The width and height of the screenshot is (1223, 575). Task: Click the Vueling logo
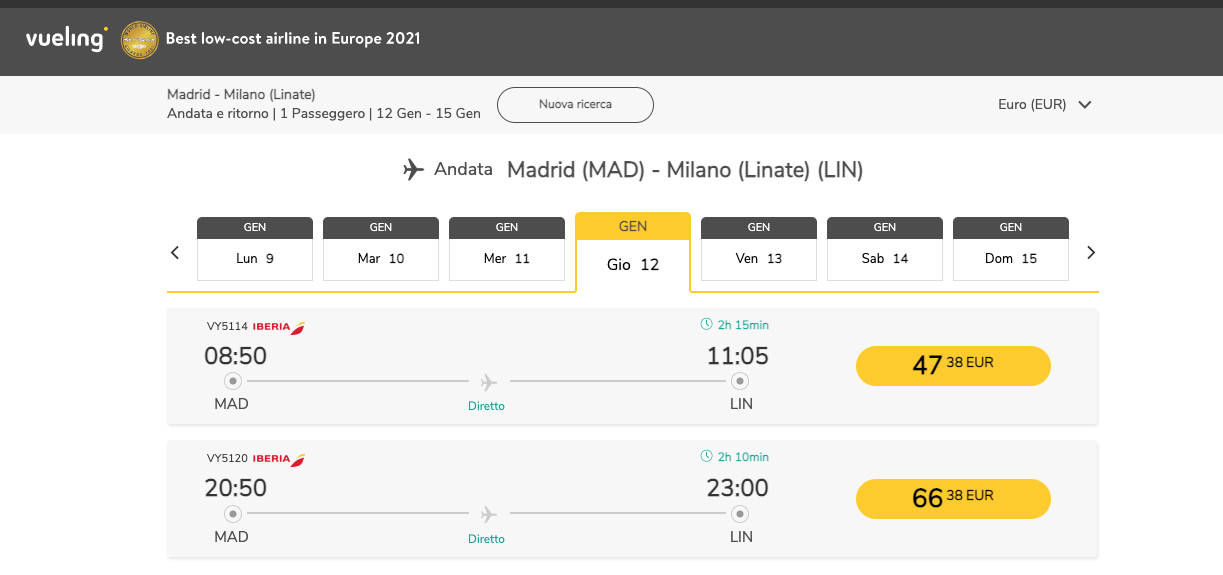tap(66, 39)
